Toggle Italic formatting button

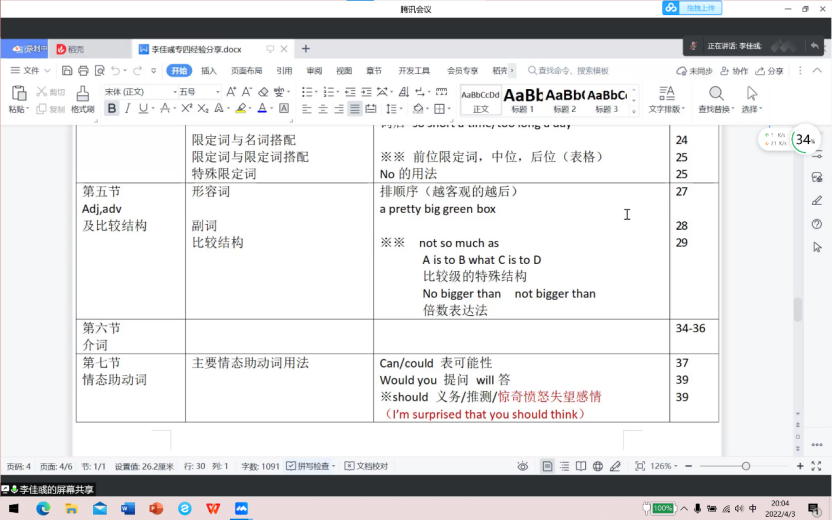click(128, 109)
